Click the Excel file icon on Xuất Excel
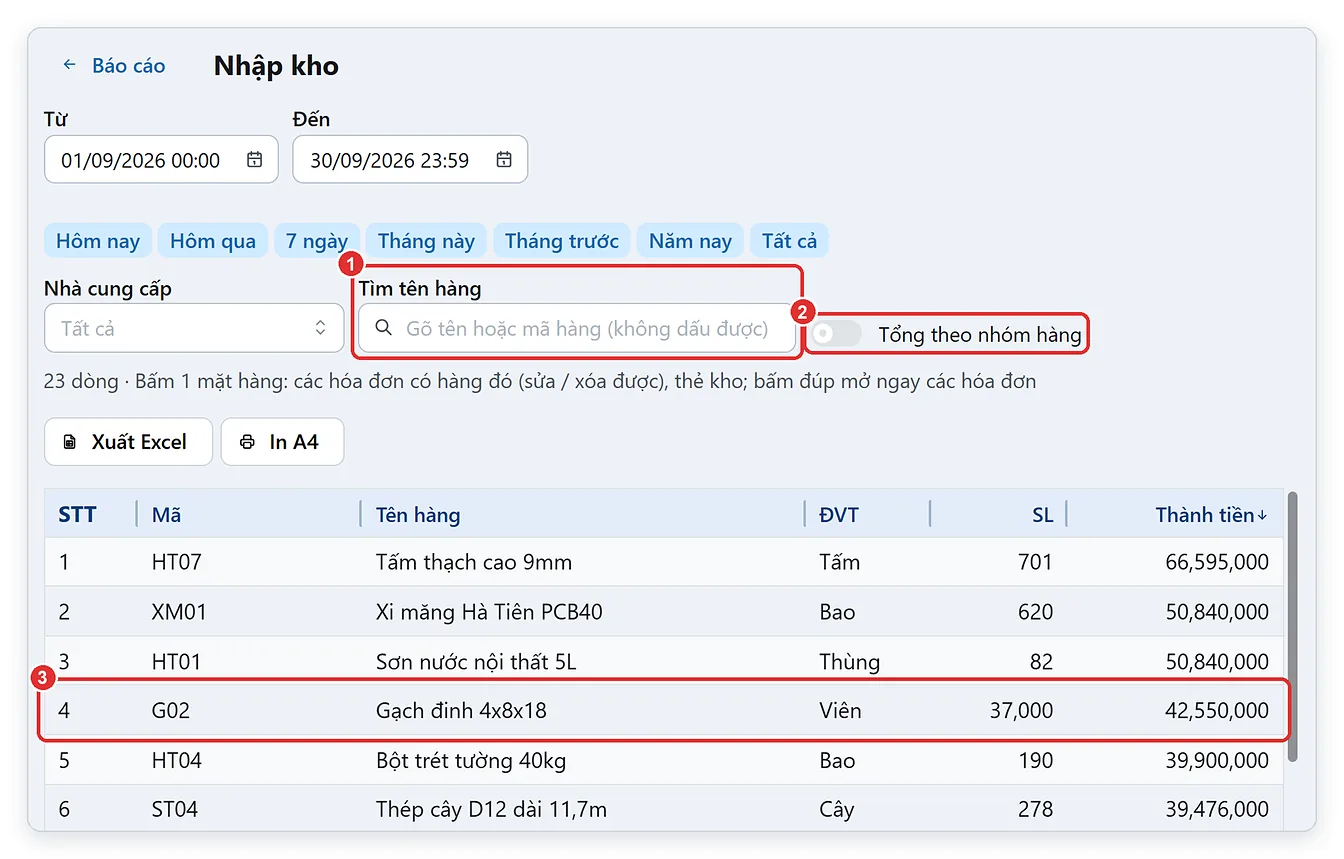Screen dimensions: 1344x859 click(x=69, y=442)
